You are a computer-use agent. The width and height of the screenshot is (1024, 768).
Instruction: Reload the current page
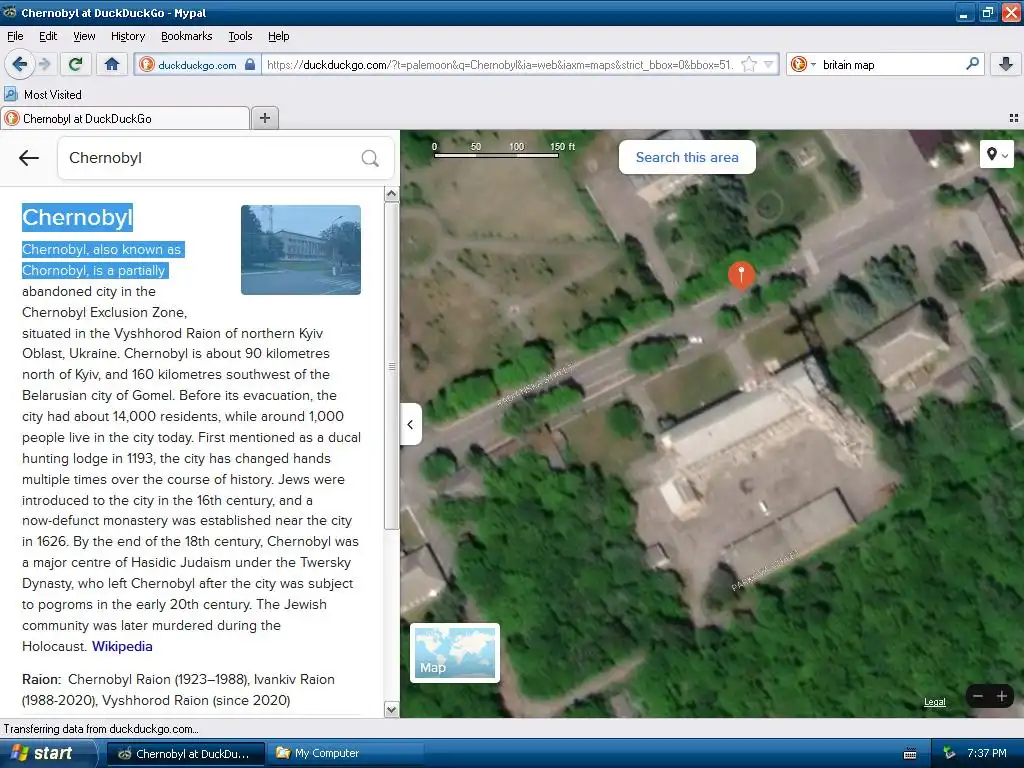tap(76, 64)
